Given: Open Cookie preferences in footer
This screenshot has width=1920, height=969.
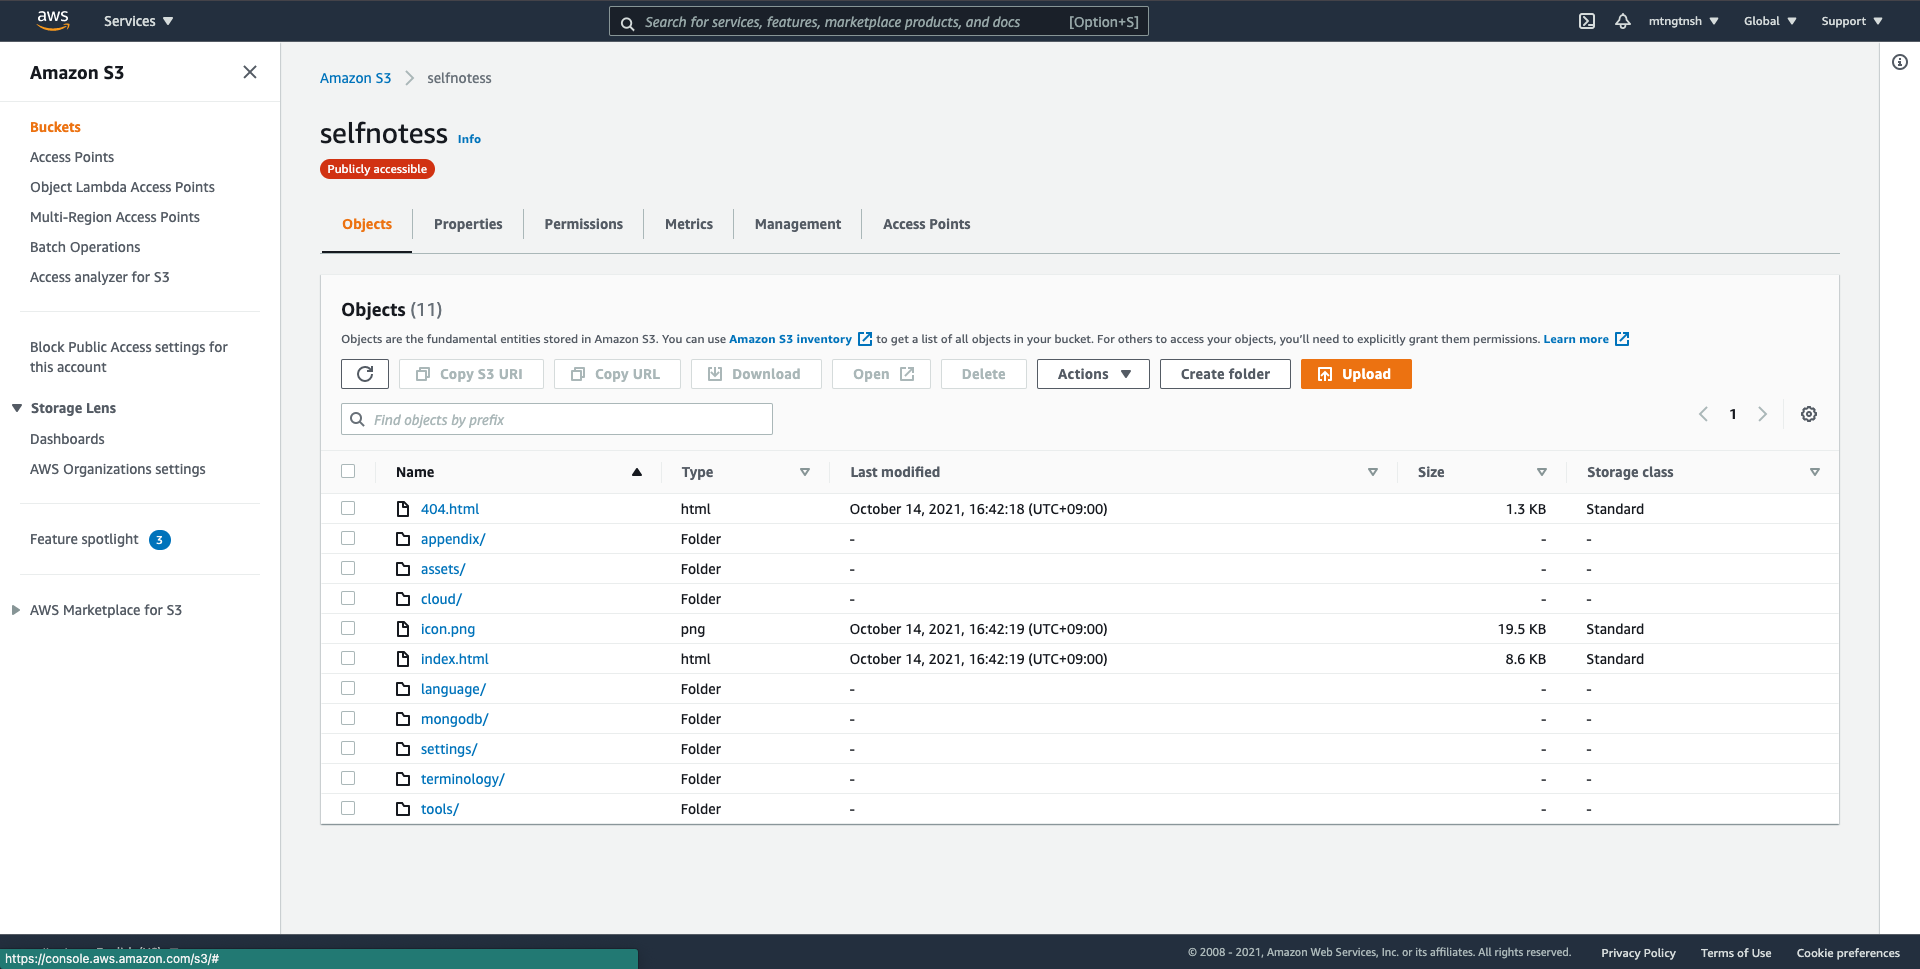Looking at the screenshot, I should point(1848,953).
